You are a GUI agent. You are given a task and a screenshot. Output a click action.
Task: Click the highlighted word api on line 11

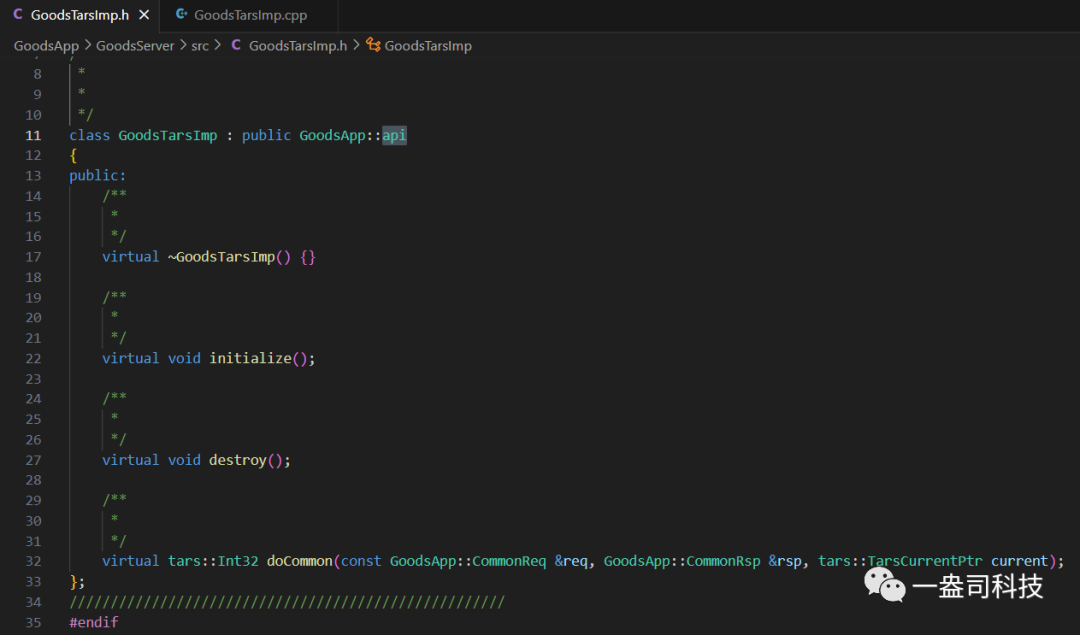394,135
